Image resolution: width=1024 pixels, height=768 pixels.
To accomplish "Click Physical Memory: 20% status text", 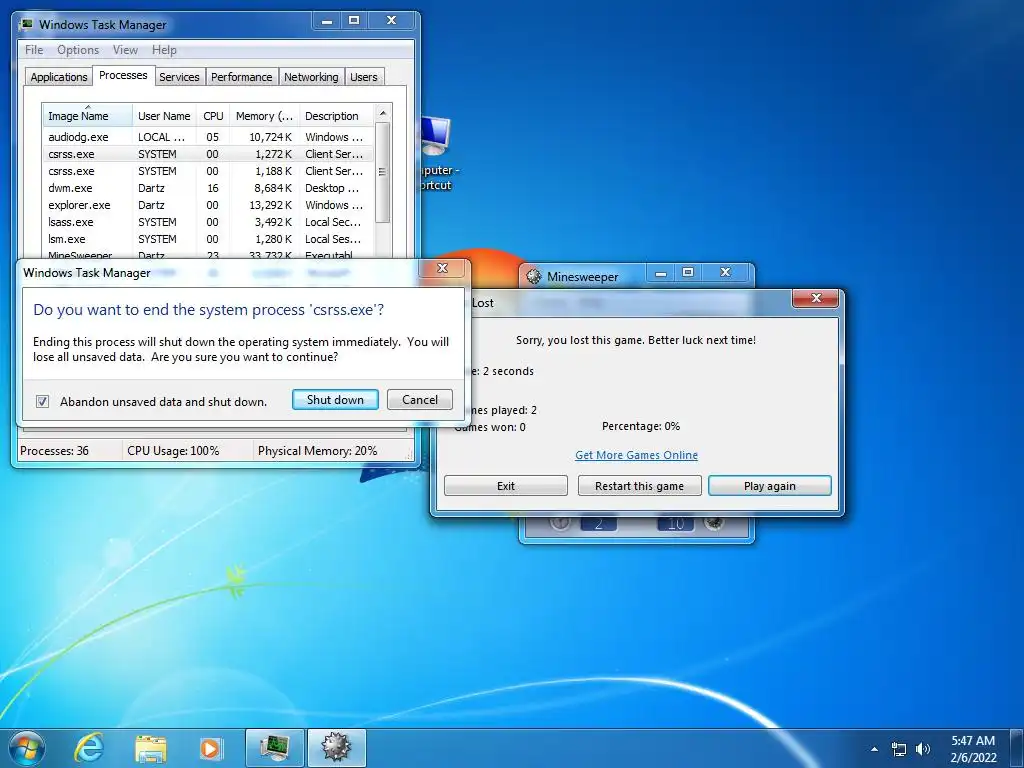I will coord(317,451).
